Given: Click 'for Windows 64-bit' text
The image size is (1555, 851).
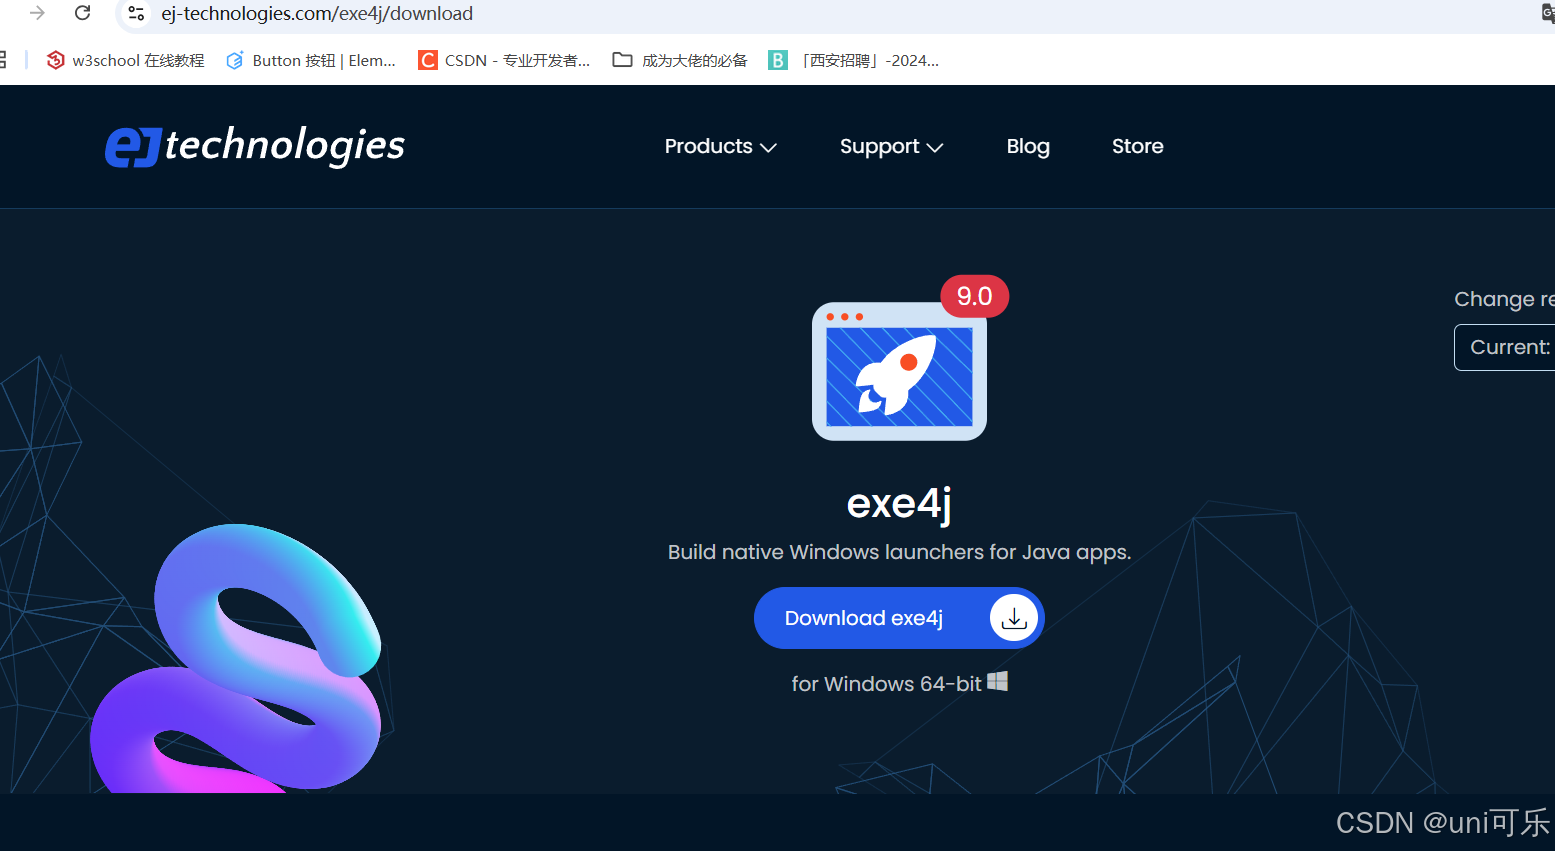Looking at the screenshot, I should coord(886,684).
